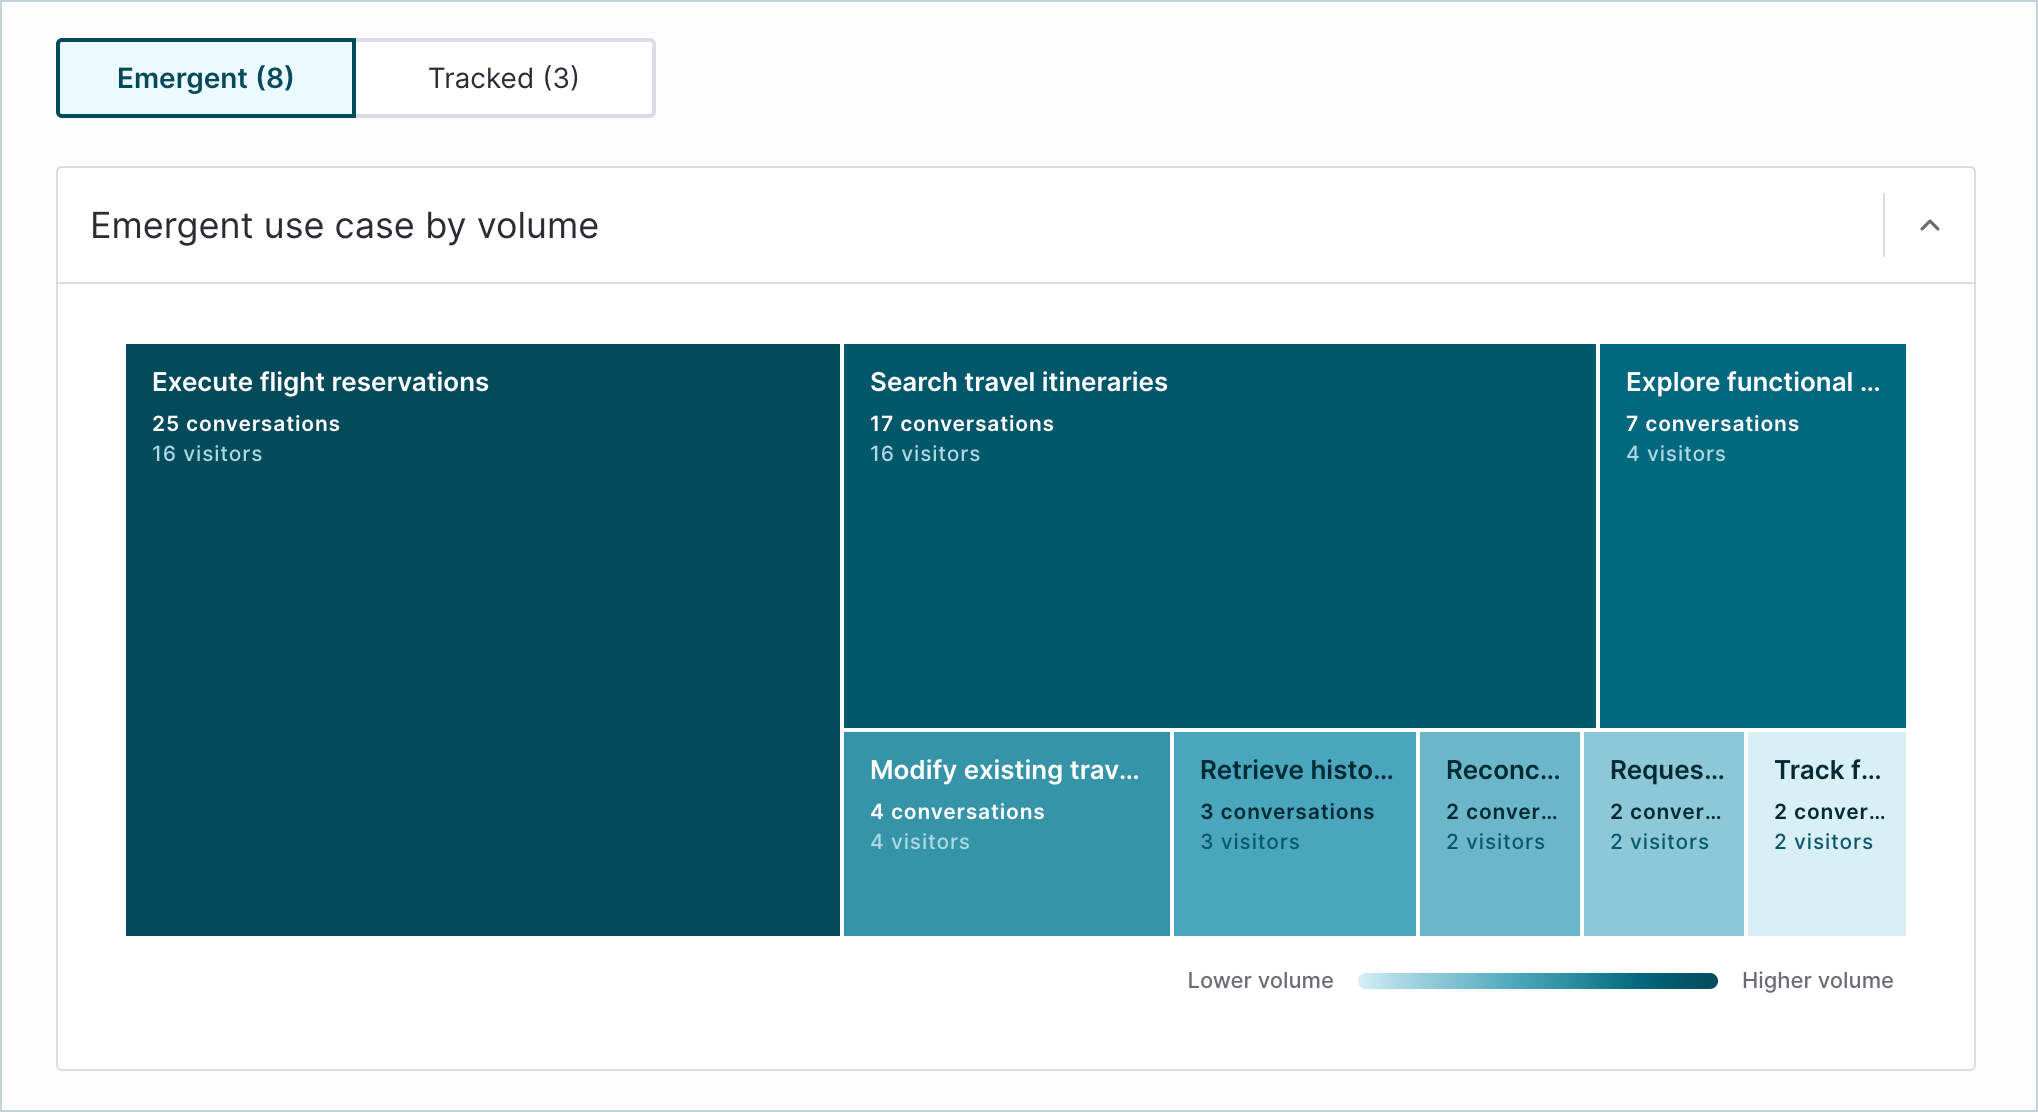Viewport: 2038px width, 1112px height.
Task: Open the Track f... treemap tile
Action: [x=1827, y=834]
